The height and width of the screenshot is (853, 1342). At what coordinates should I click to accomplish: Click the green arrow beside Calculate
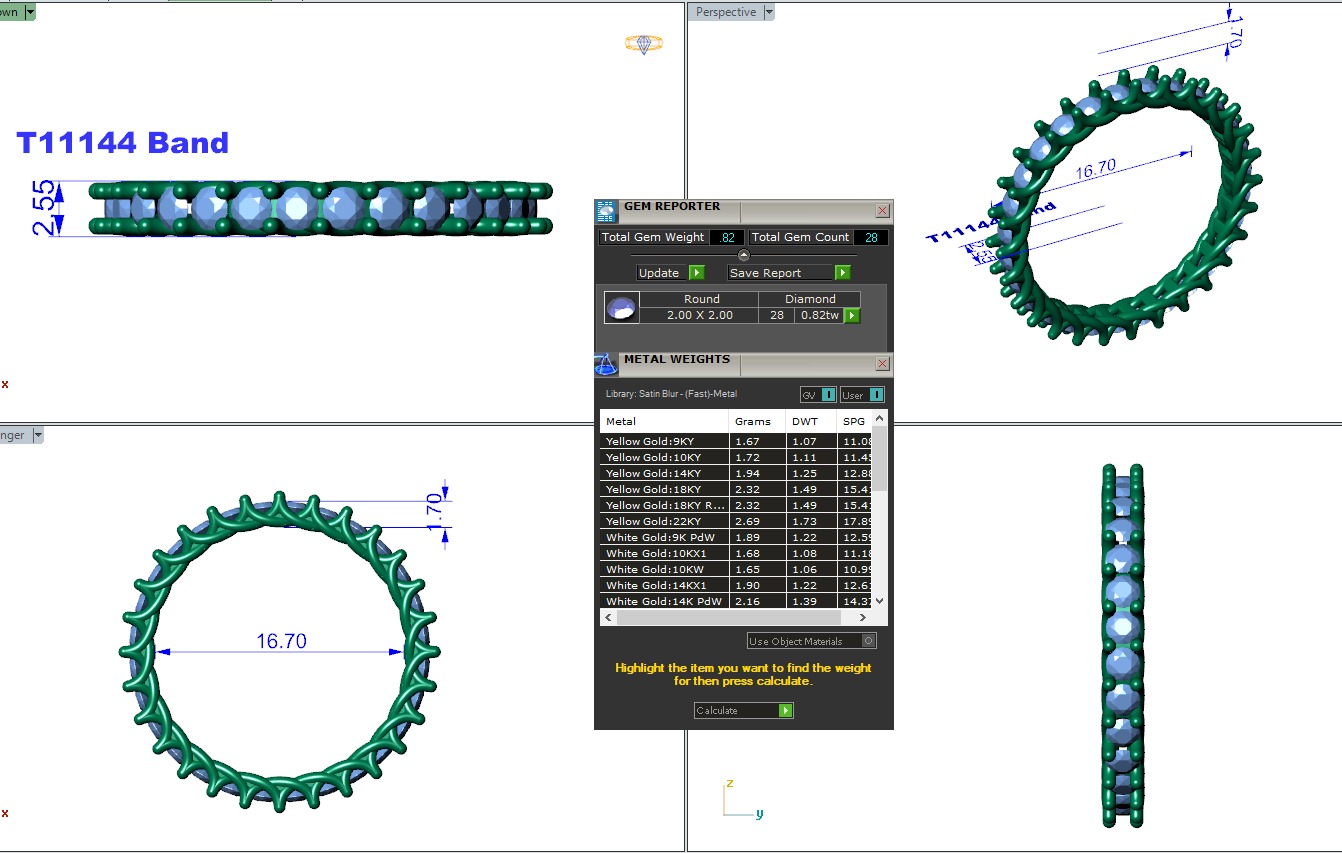pos(785,711)
